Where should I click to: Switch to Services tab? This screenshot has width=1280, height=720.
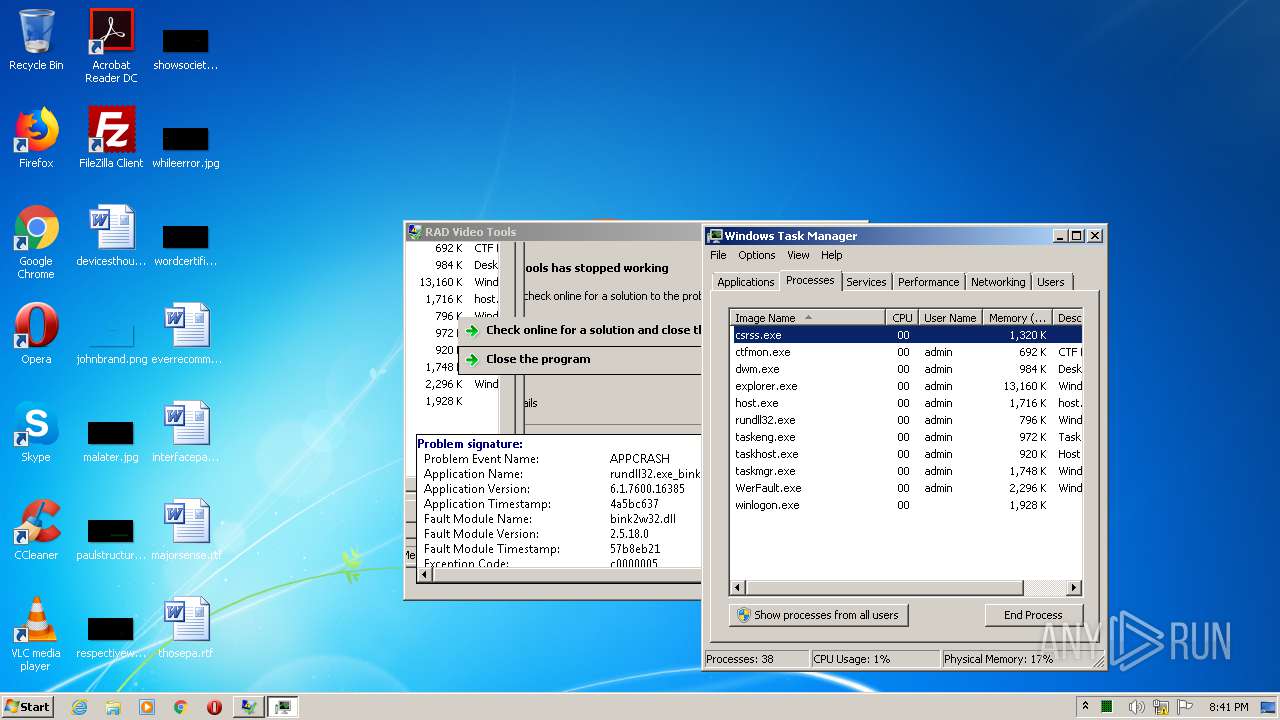click(866, 282)
